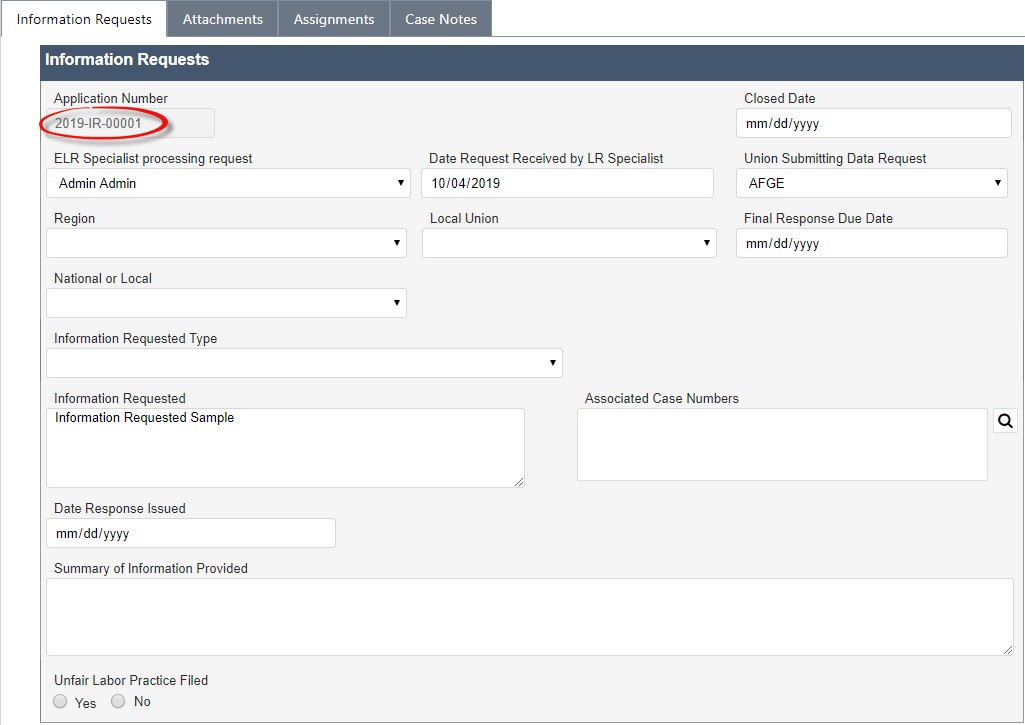Screen dimensions: 1025x725
Task: Click the Date Response Issued field
Action: point(191,533)
